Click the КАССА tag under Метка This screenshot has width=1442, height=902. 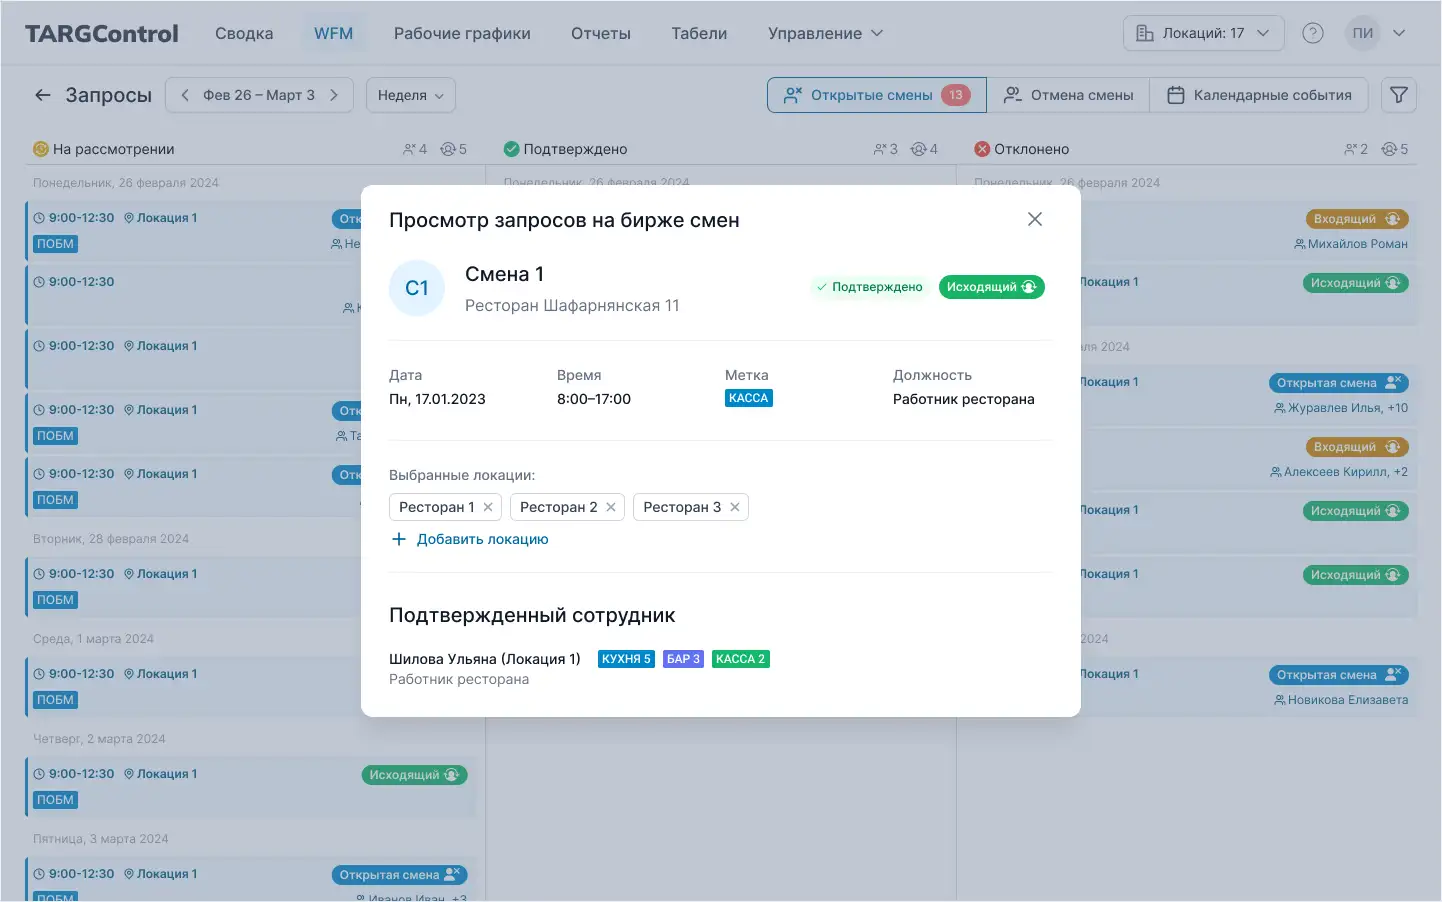[x=749, y=398]
